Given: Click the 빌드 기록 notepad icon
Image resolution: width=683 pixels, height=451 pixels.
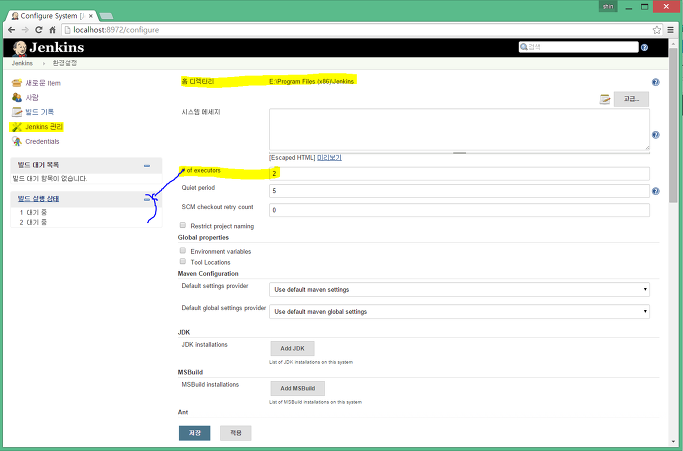Looking at the screenshot, I should click(x=17, y=112).
